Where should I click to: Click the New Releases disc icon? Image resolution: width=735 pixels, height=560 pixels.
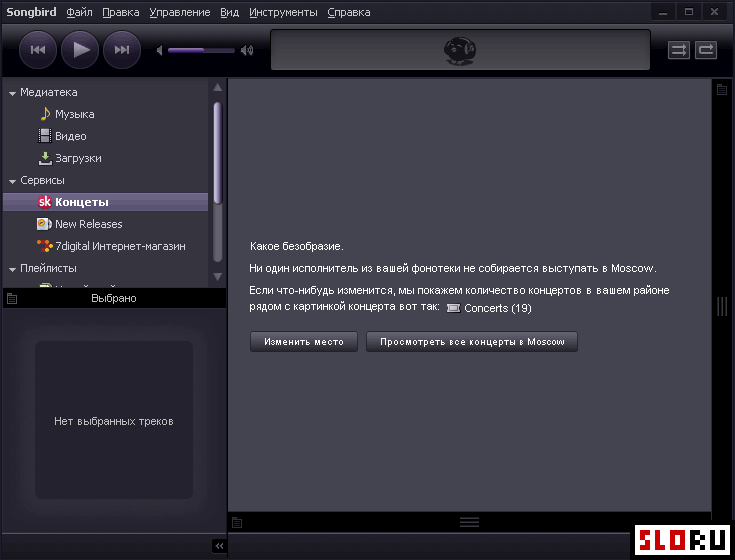[x=44, y=224]
